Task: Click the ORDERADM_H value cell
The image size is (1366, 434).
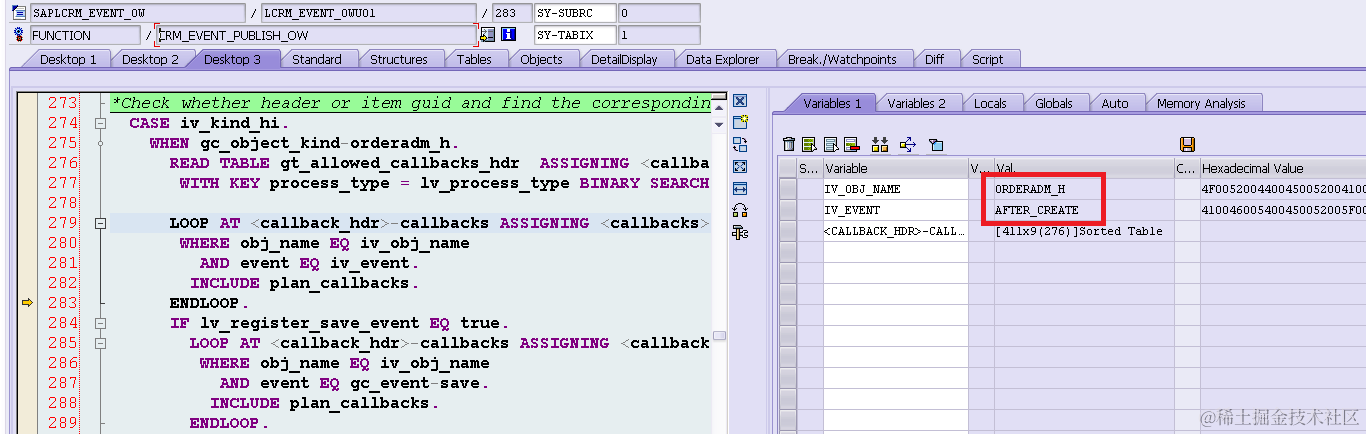Action: (x=1084, y=188)
